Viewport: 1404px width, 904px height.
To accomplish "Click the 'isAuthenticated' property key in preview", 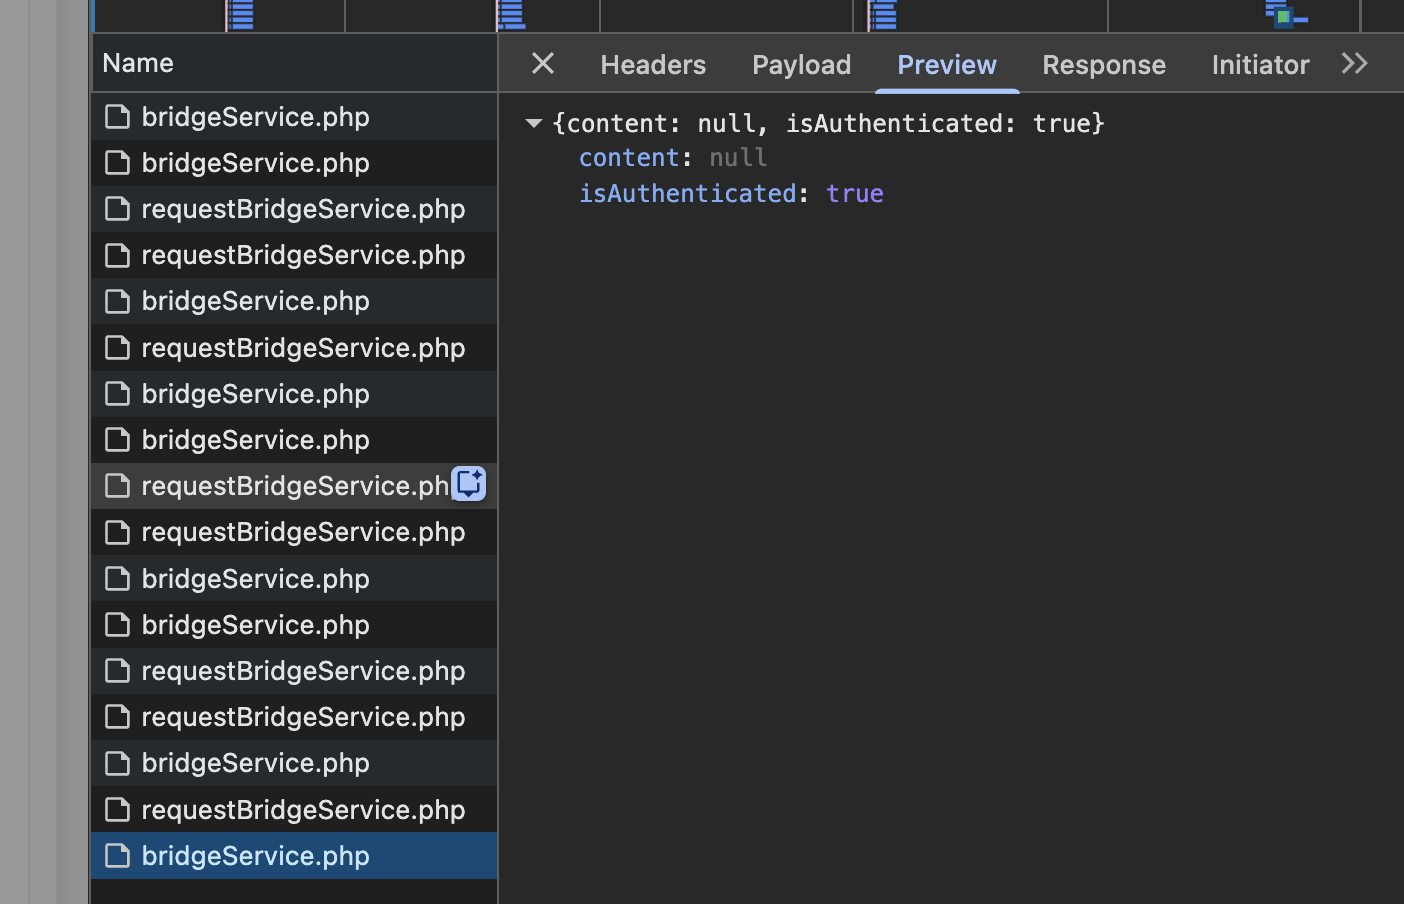I will coord(688,193).
